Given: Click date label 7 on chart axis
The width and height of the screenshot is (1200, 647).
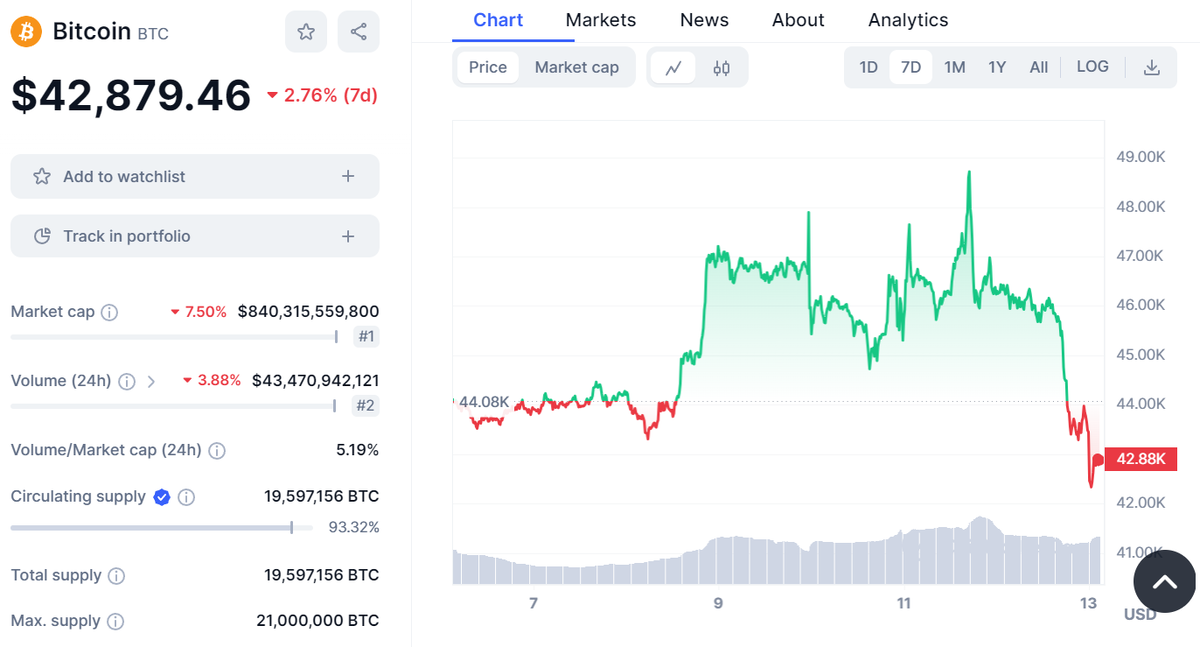Looking at the screenshot, I should tap(533, 603).
